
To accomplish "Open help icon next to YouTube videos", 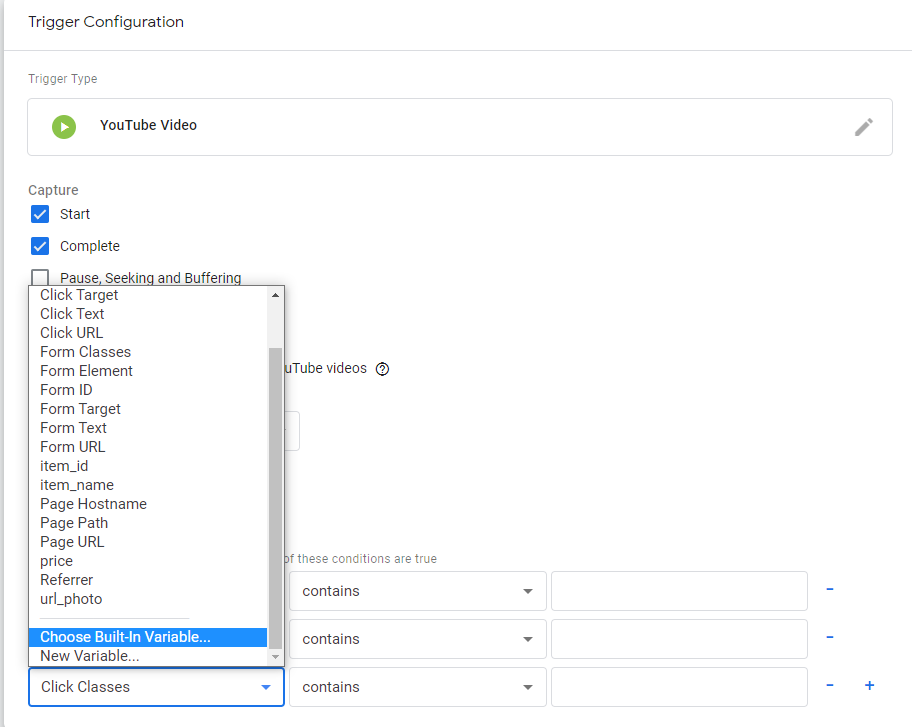I will [x=382, y=369].
